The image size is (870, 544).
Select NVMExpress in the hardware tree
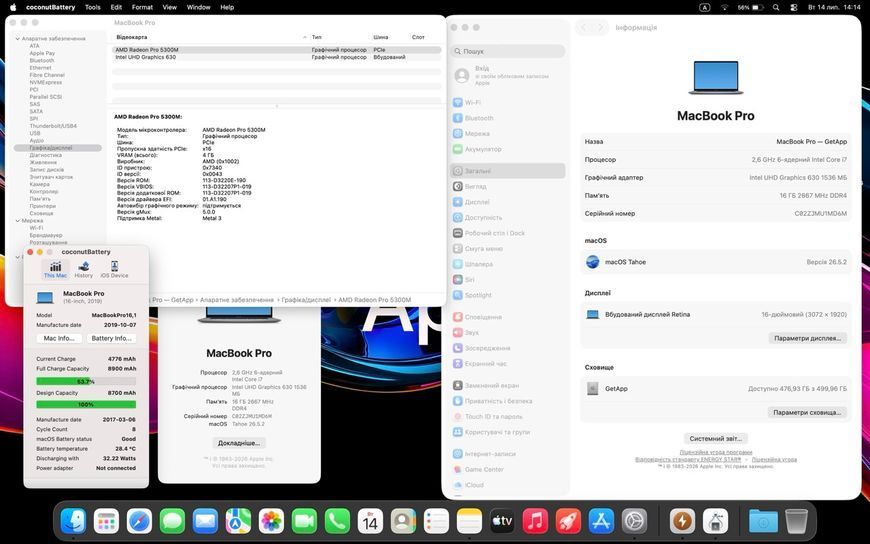click(45, 82)
